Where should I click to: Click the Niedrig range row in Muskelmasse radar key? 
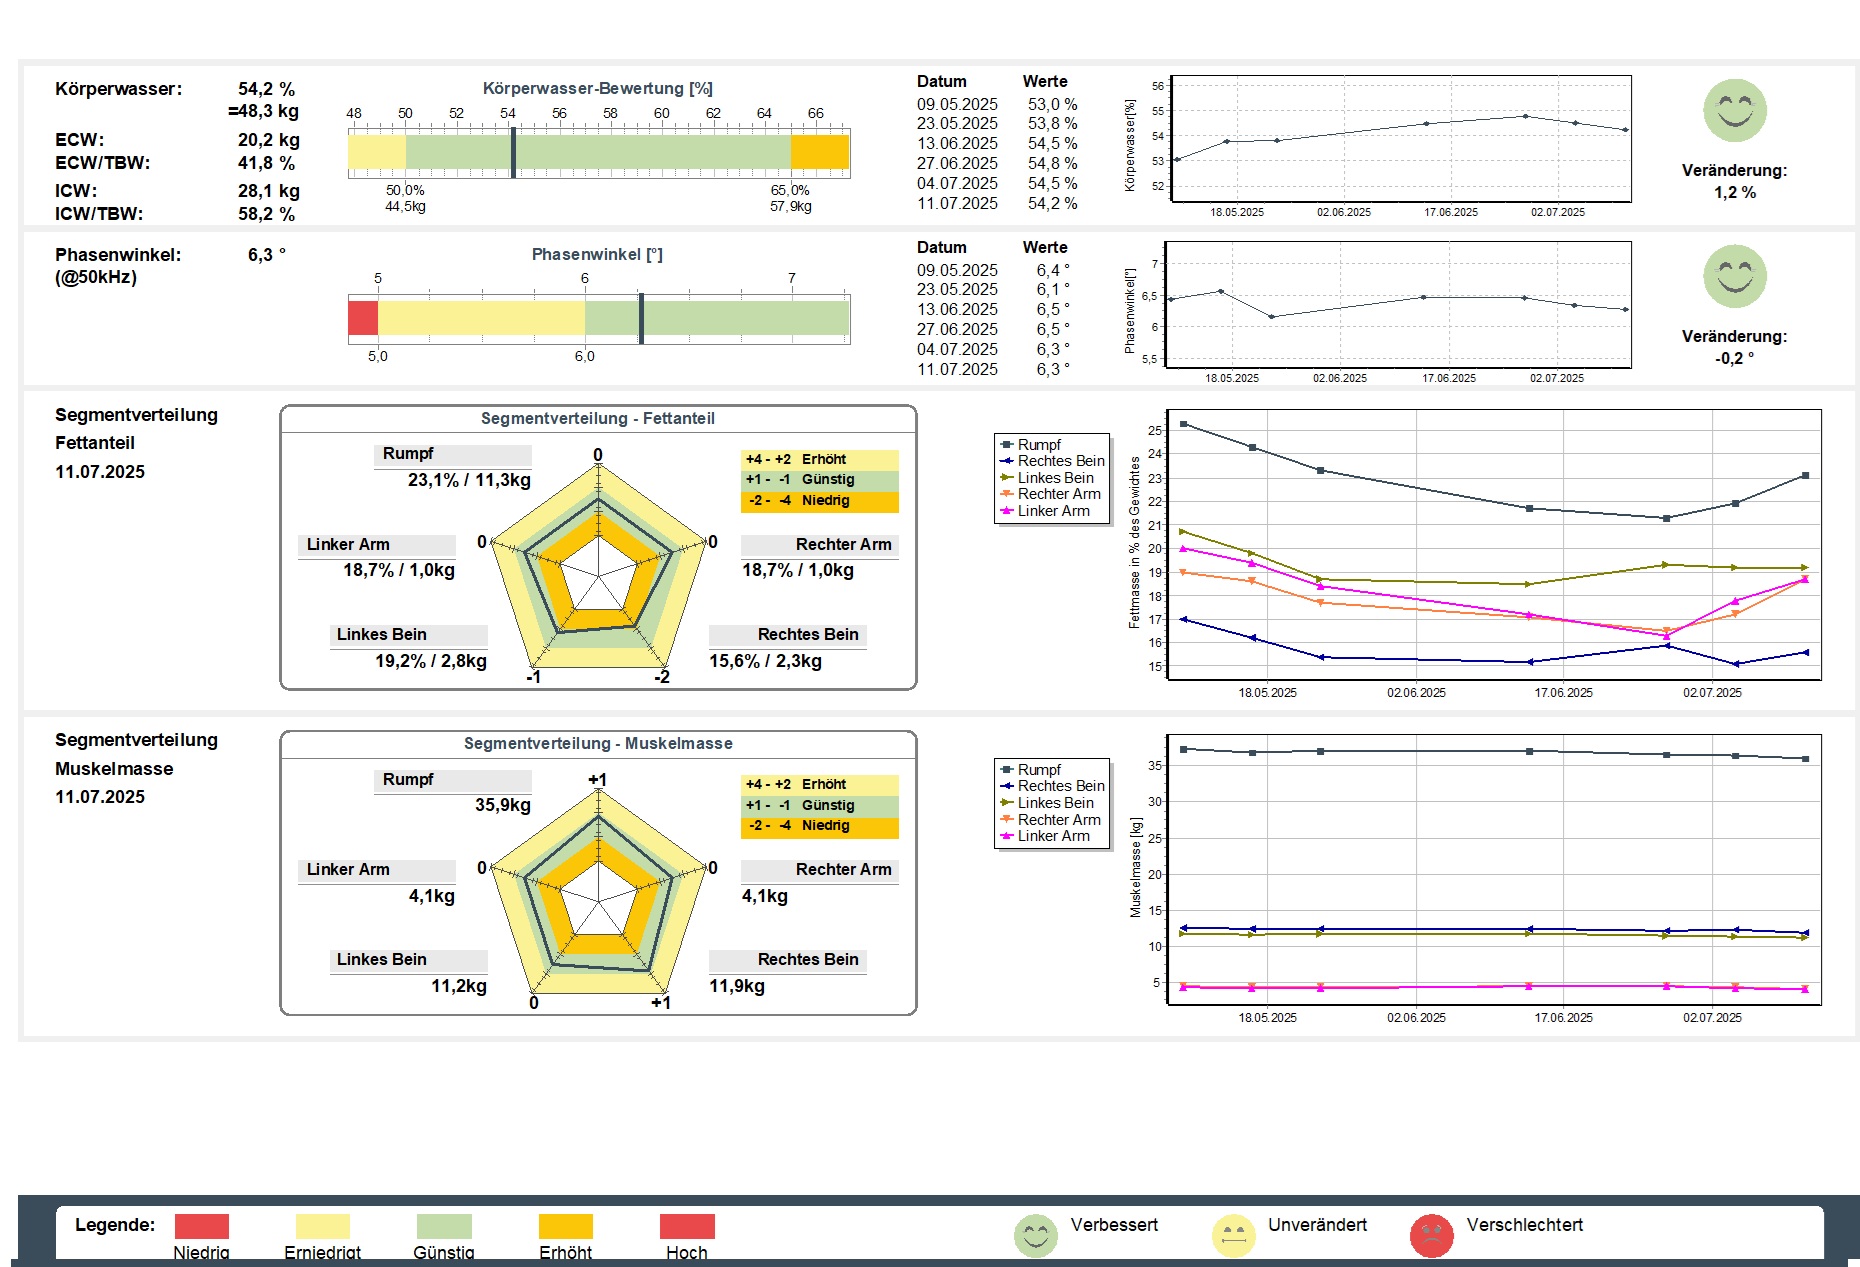(819, 826)
